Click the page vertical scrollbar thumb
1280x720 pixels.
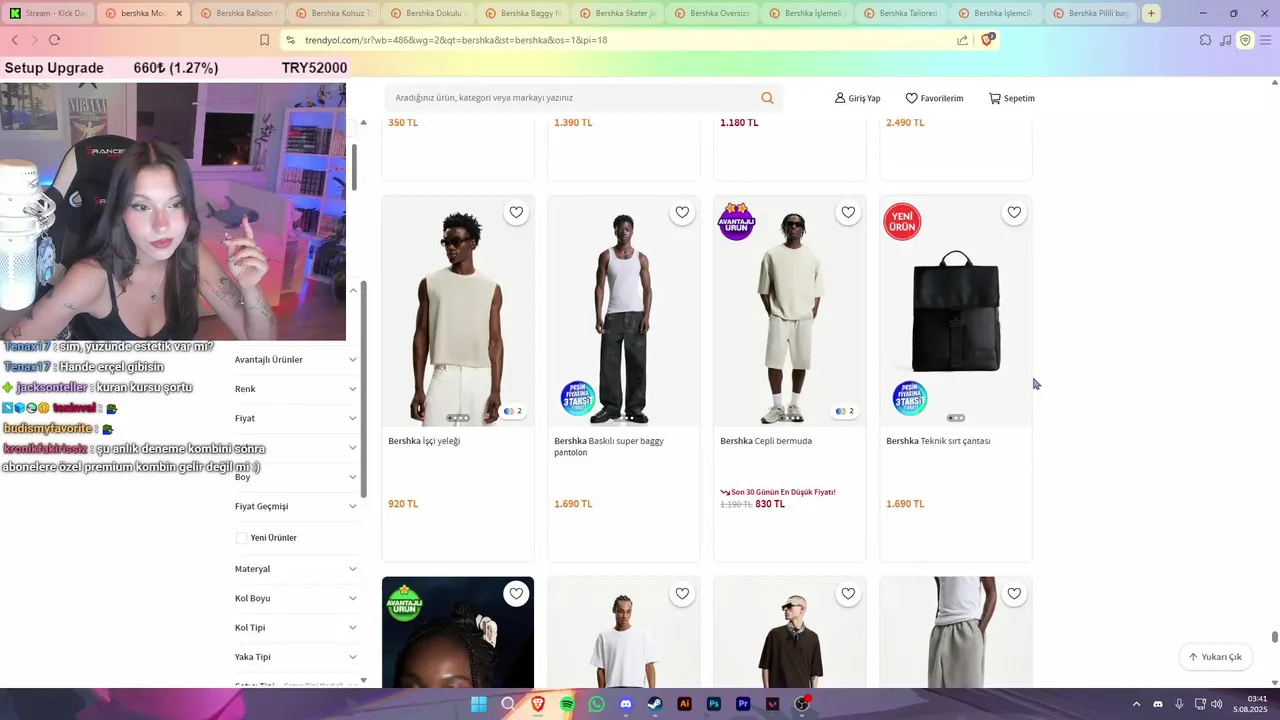[1275, 637]
